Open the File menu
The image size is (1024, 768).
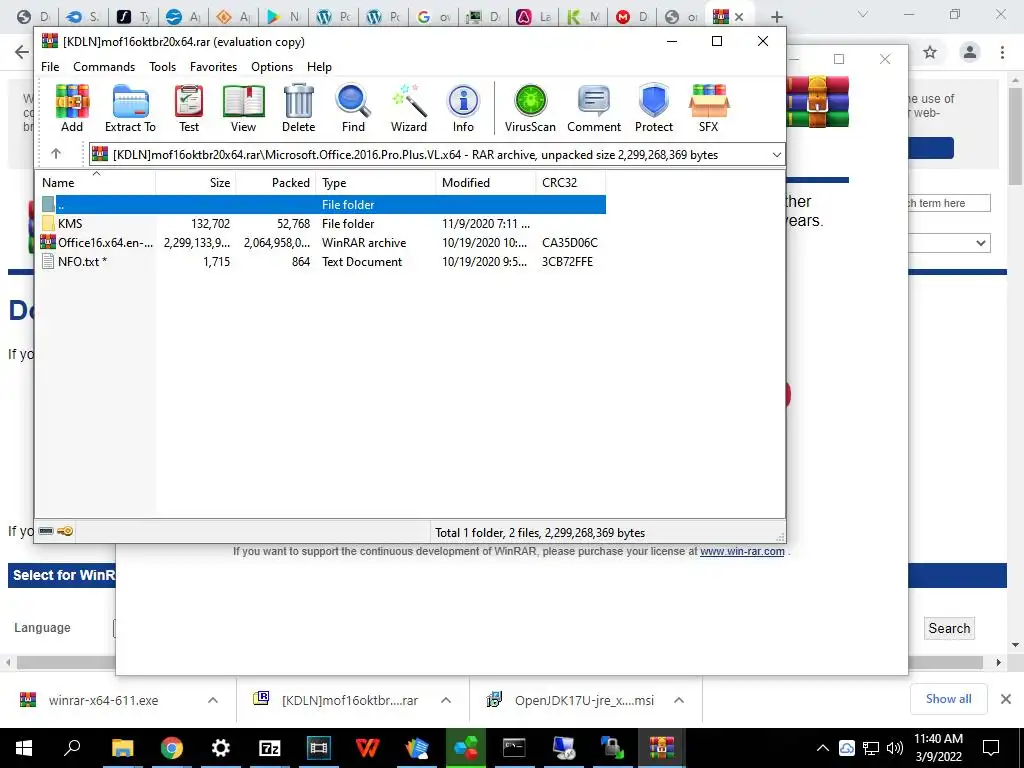[50, 67]
